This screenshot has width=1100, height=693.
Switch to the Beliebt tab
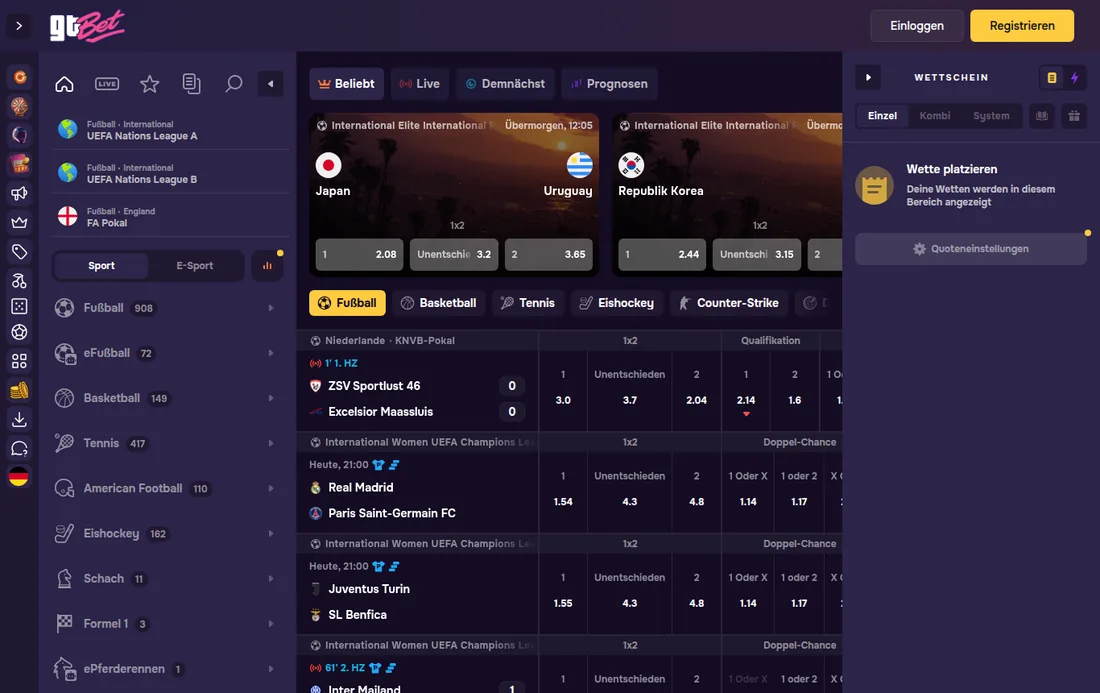[x=347, y=84]
